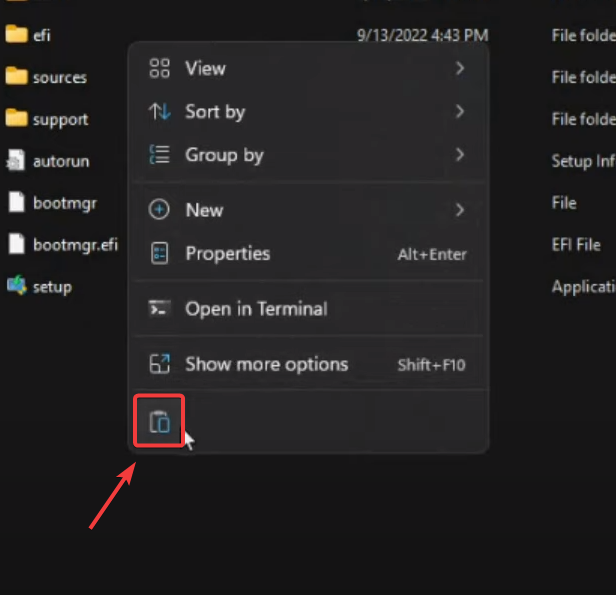Viewport: 616px width, 595px height.
Task: Select Show more options
Action: point(266,365)
